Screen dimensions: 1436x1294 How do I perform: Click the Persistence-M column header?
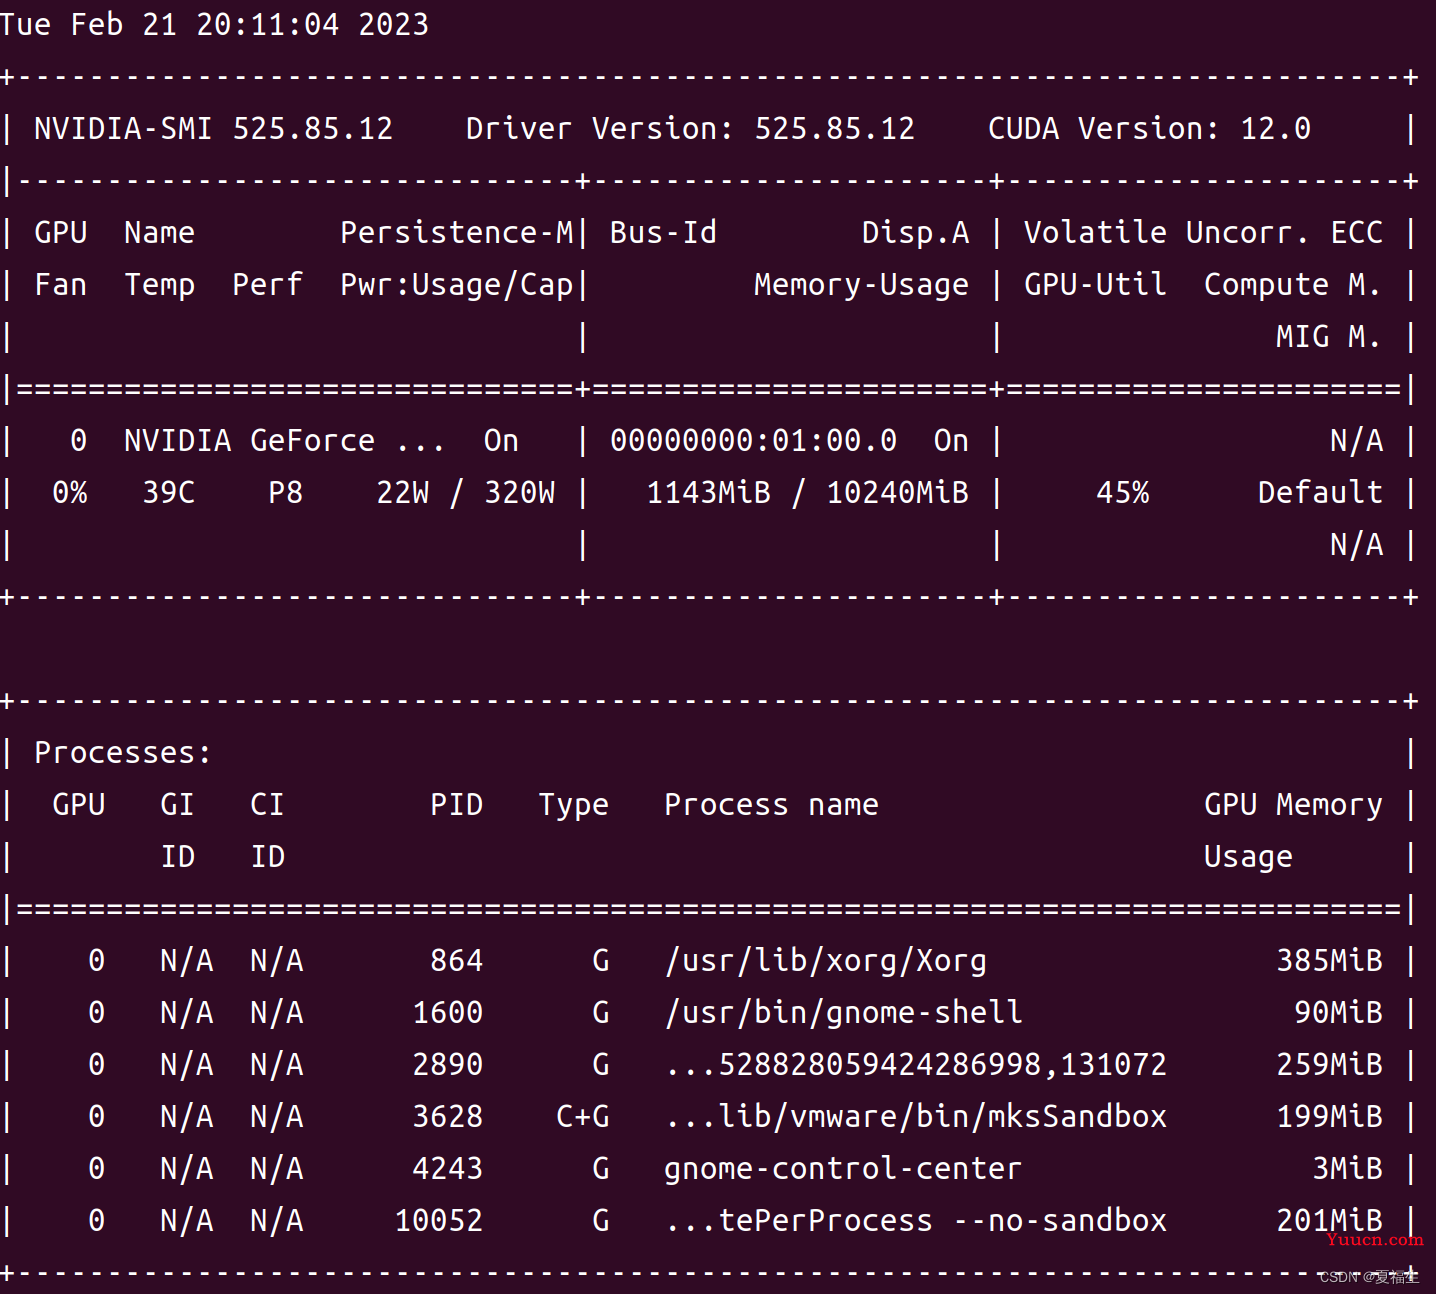point(457,232)
